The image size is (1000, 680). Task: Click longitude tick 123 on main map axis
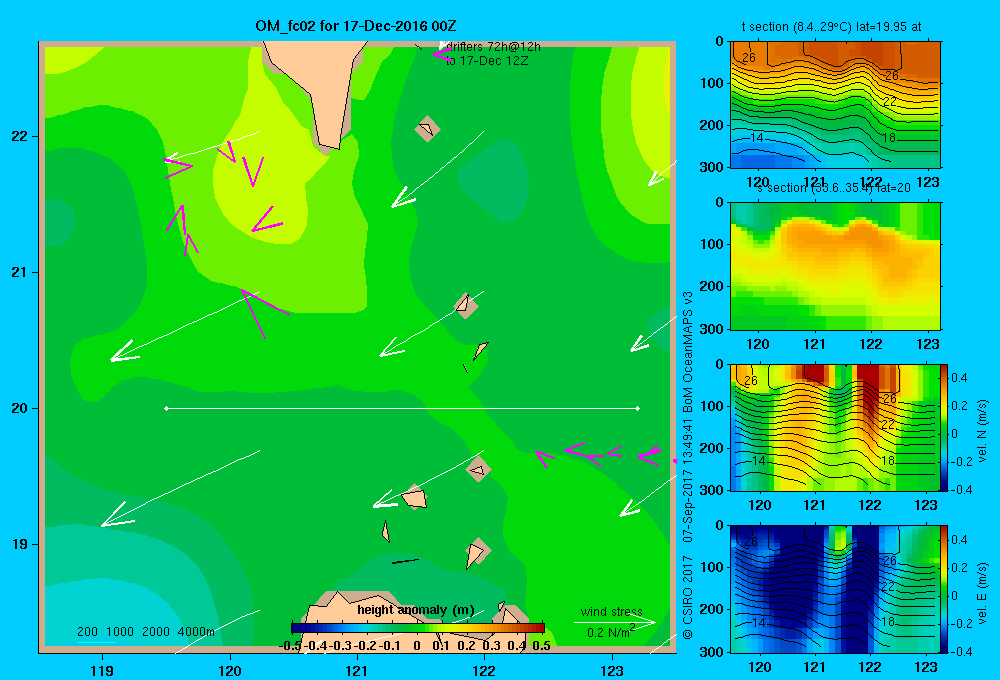click(x=612, y=670)
